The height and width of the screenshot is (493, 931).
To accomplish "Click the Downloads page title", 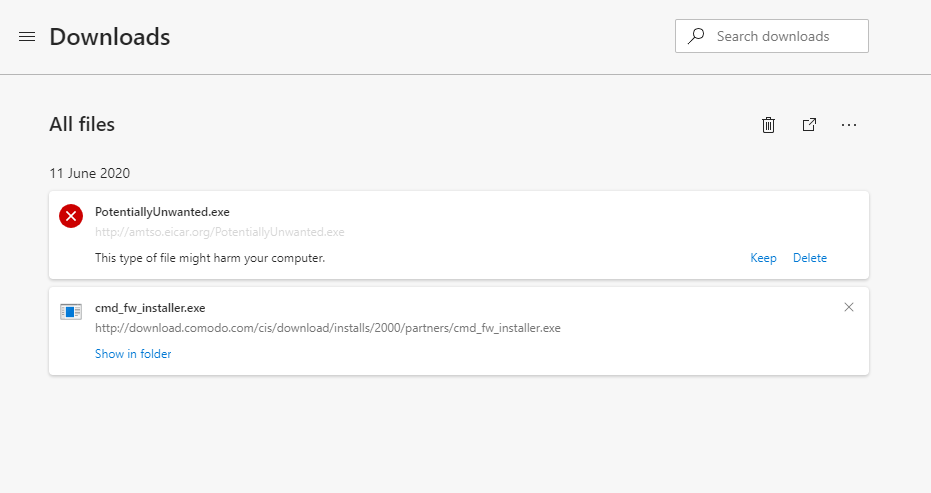I will (109, 37).
